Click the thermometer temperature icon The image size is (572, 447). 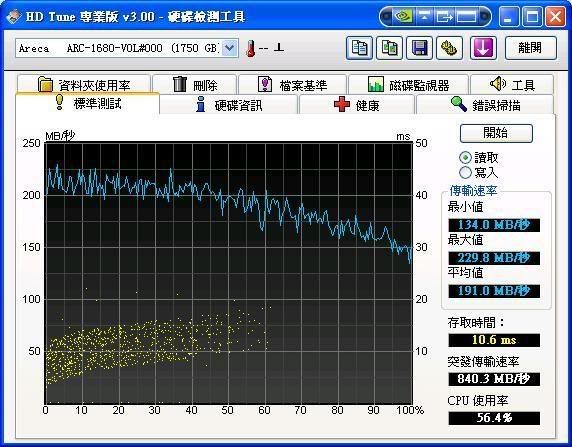coord(250,49)
